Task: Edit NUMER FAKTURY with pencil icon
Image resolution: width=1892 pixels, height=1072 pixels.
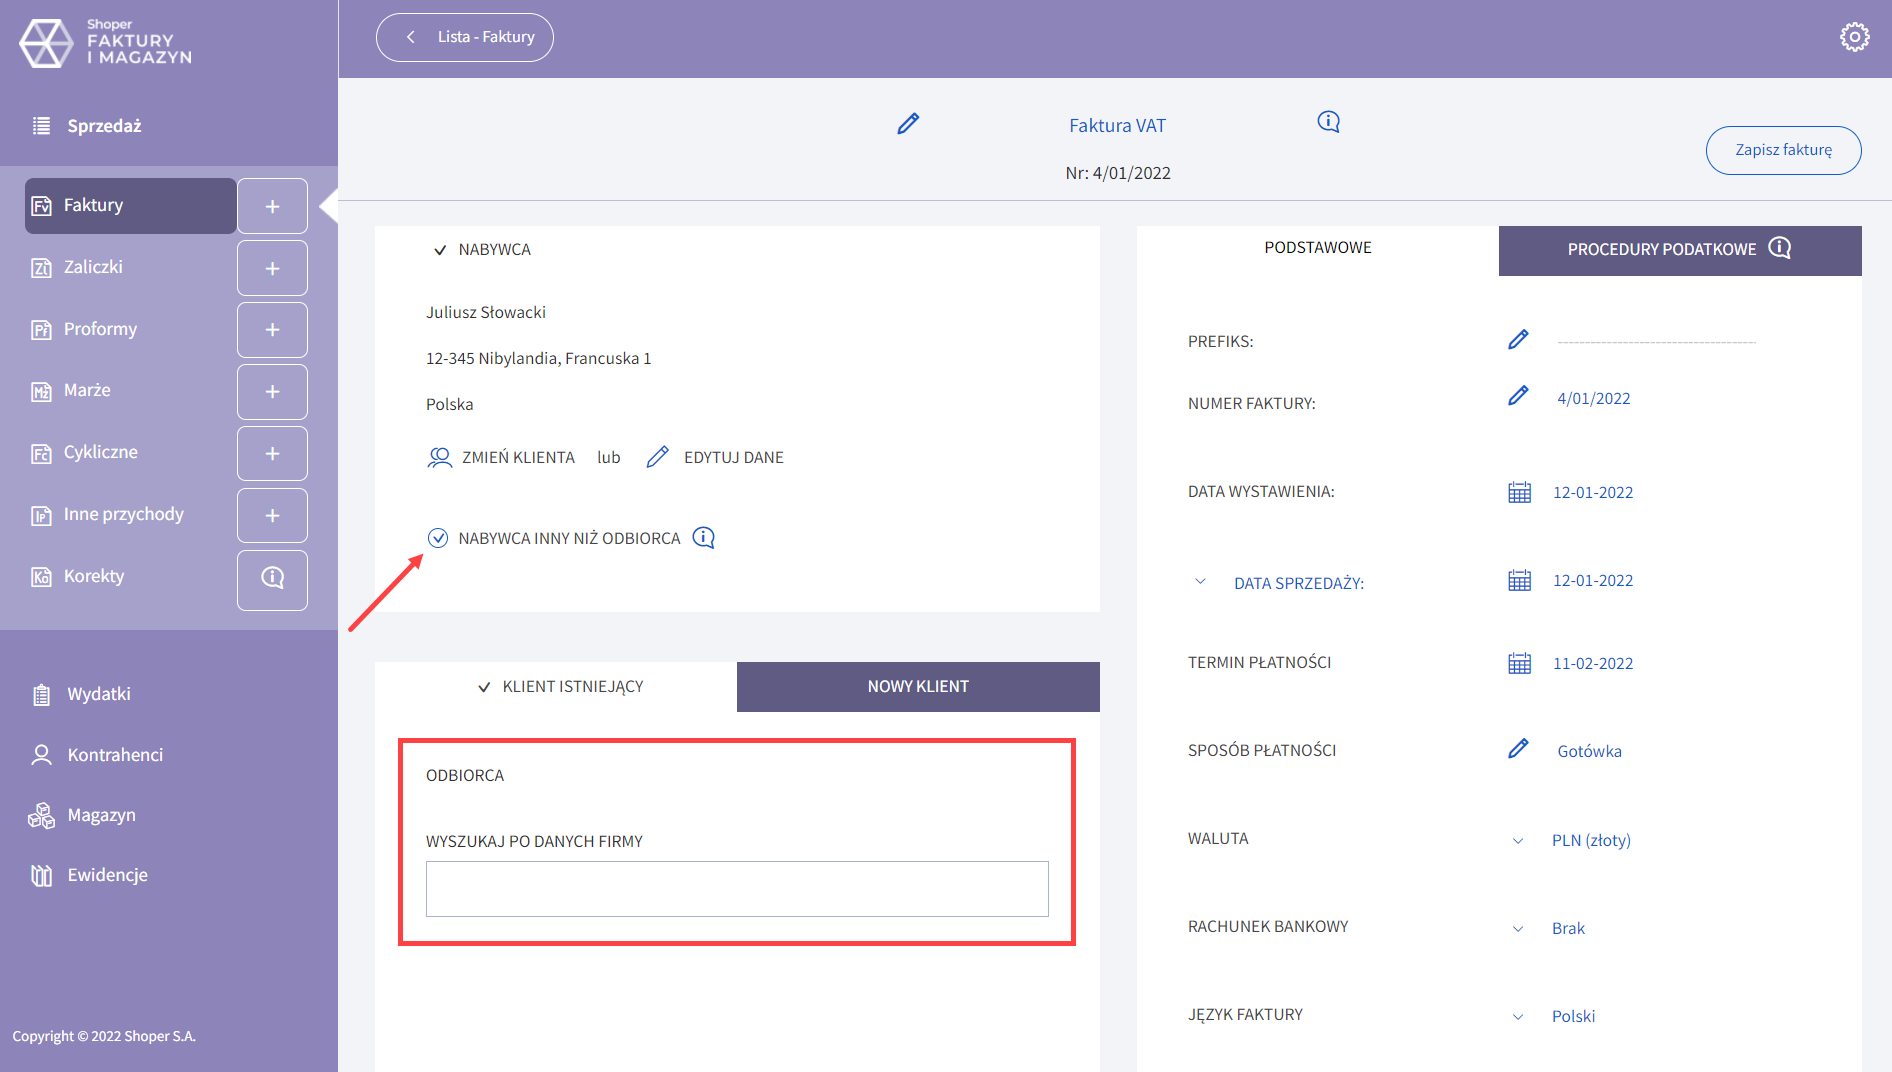Action: coord(1518,396)
